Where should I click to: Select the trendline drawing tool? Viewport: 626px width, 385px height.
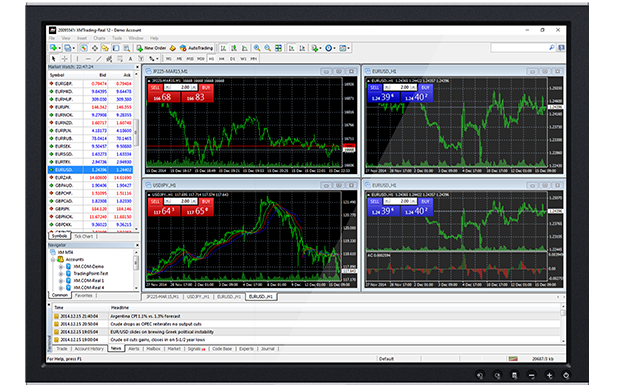coord(99,59)
